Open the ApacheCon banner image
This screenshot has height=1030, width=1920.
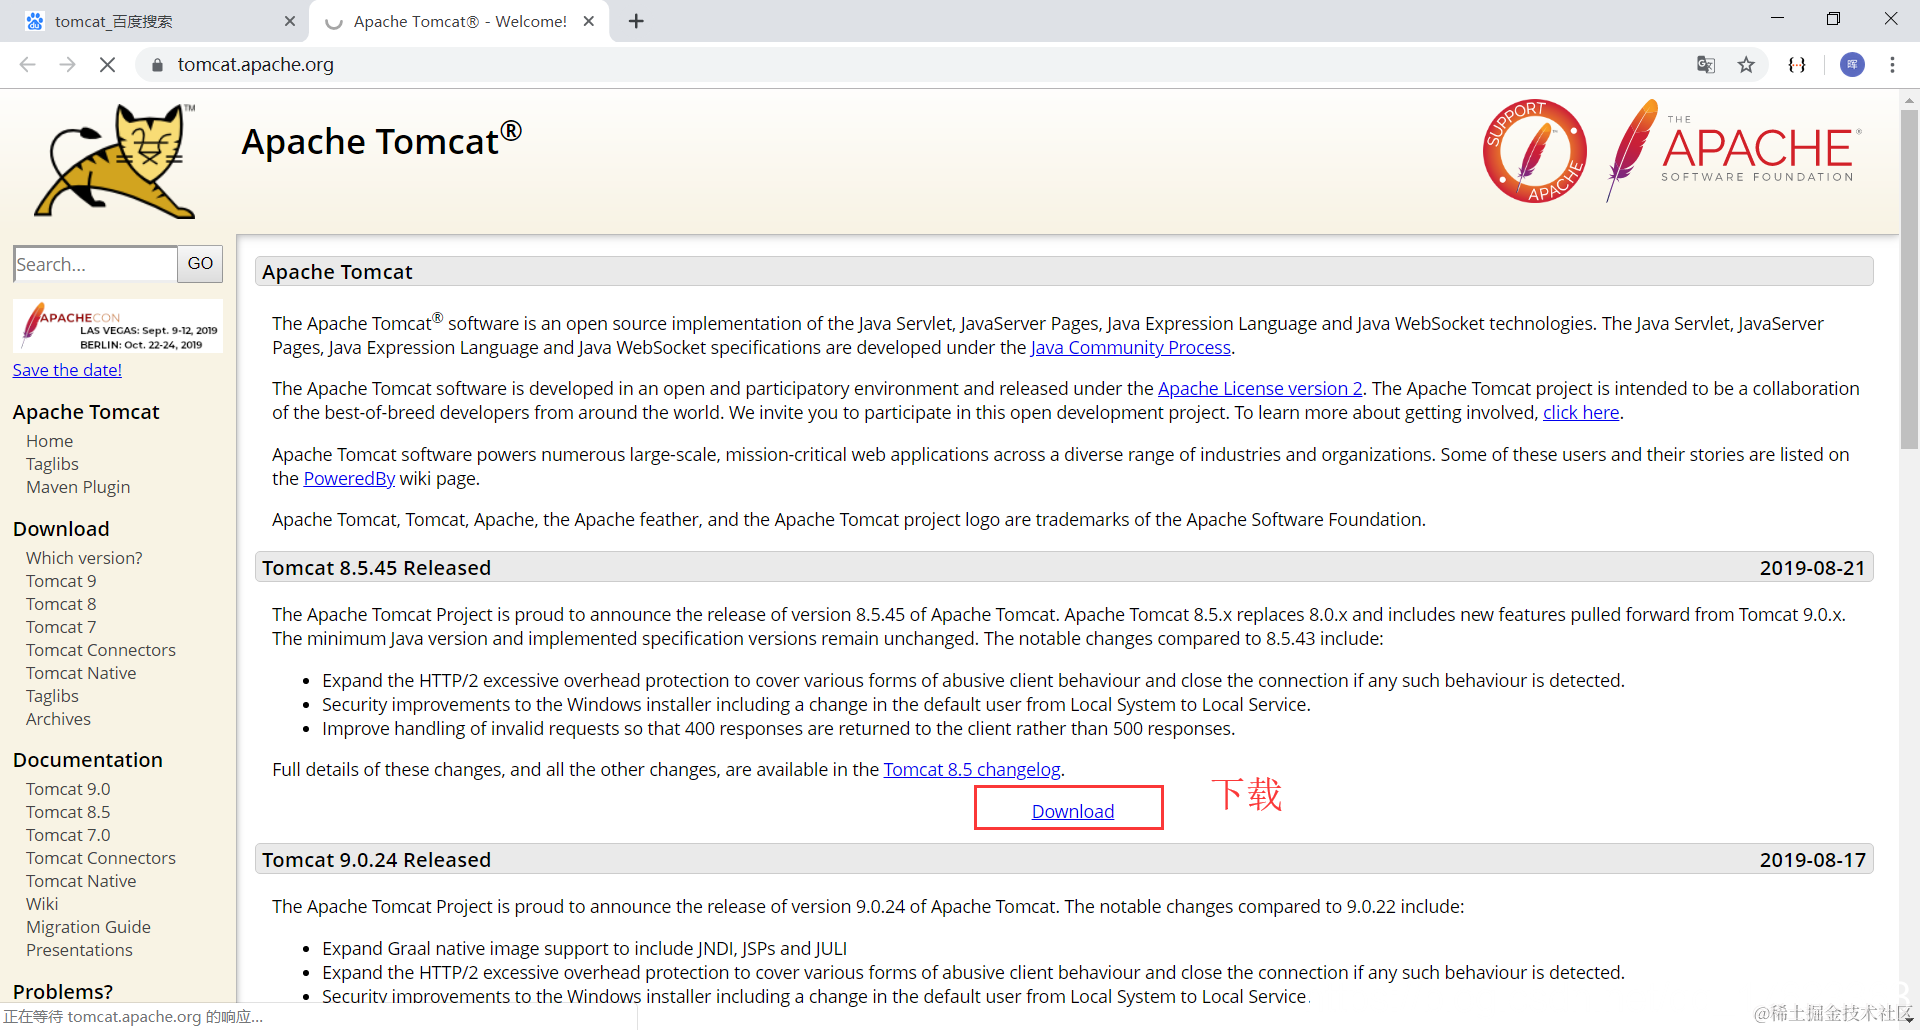(x=118, y=326)
